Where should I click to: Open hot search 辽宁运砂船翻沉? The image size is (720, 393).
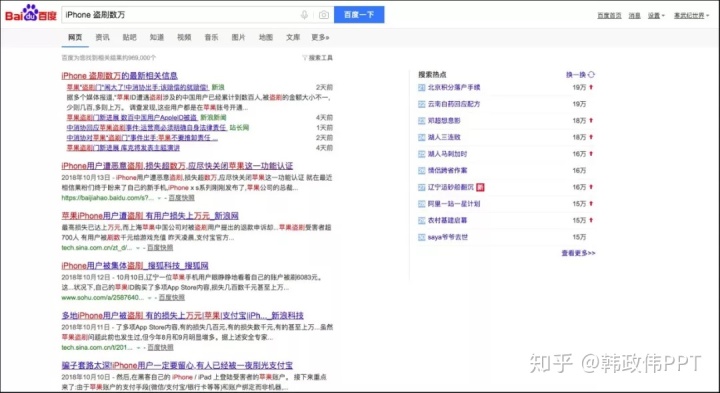(x=450, y=187)
